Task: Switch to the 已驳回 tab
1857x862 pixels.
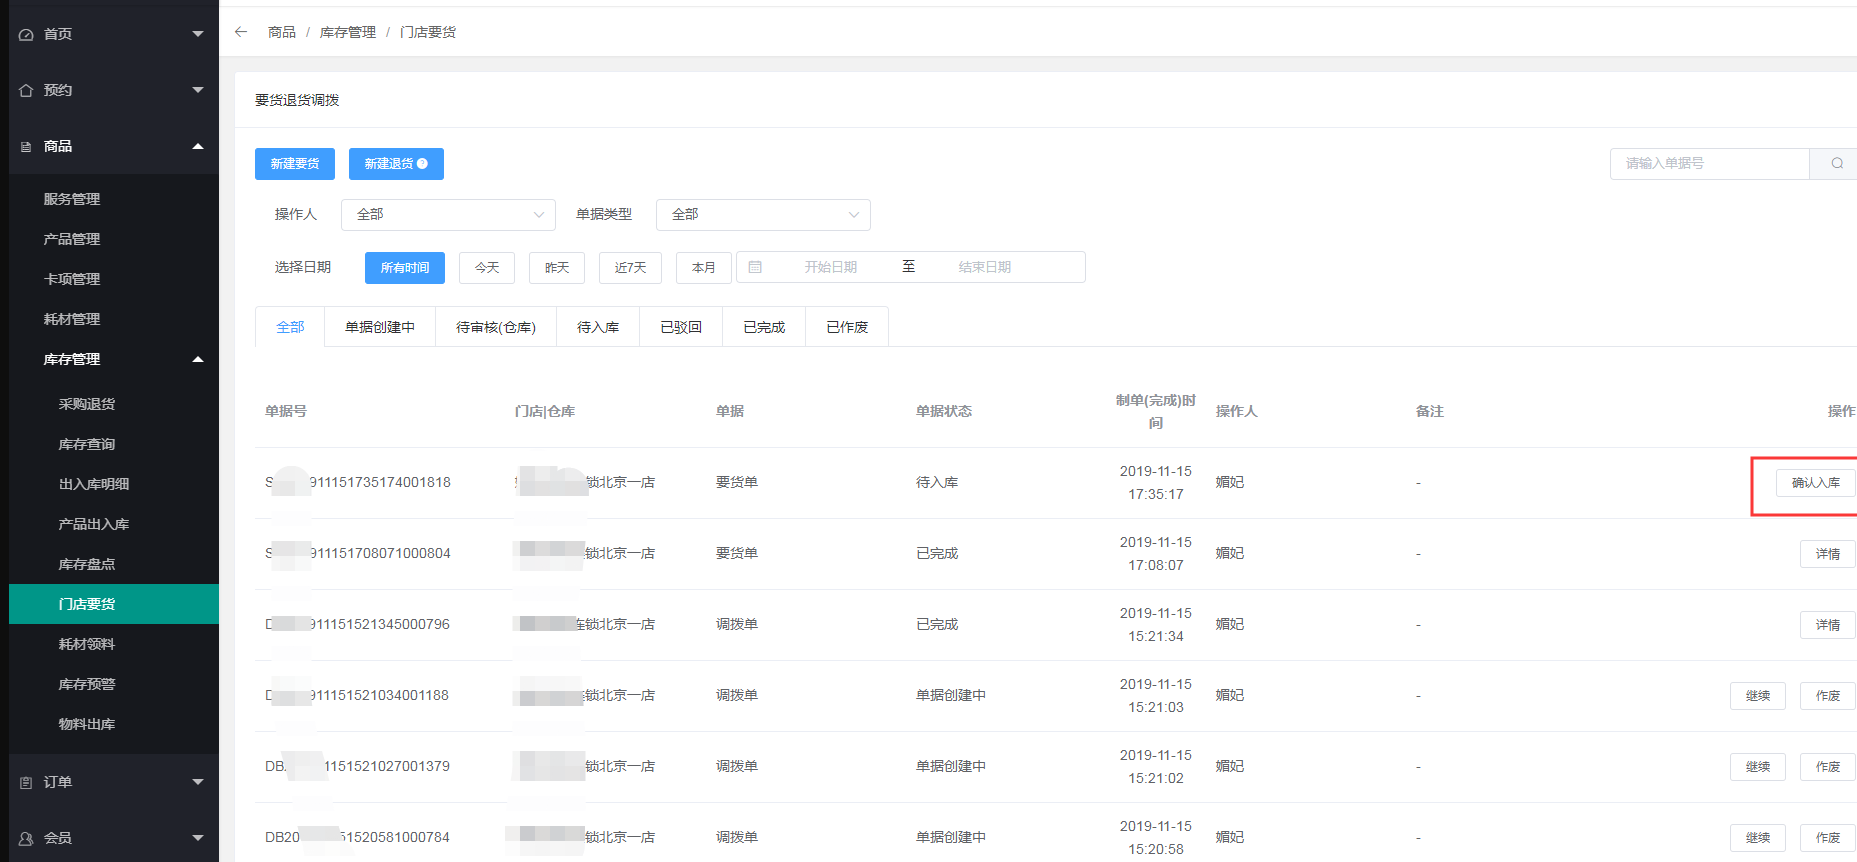Action: 681,327
